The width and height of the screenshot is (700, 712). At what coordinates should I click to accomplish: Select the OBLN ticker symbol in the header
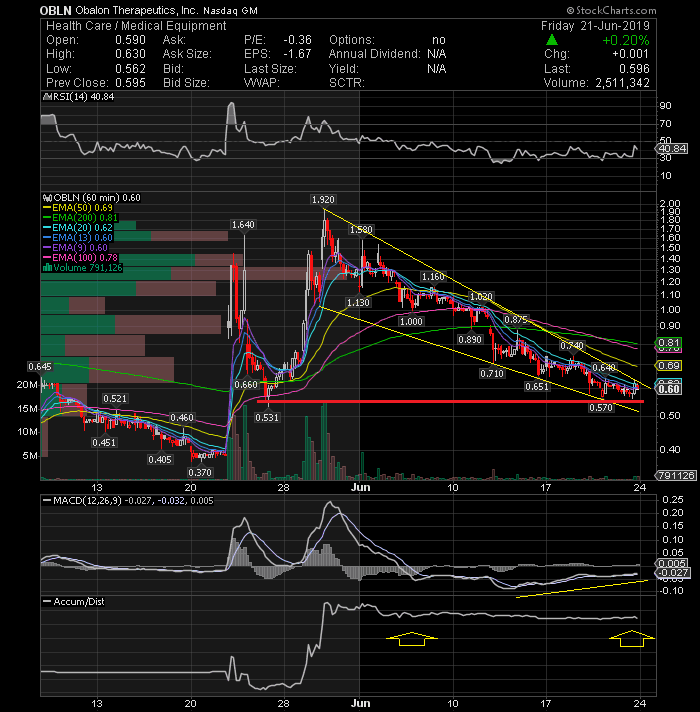pyautogui.click(x=55, y=10)
